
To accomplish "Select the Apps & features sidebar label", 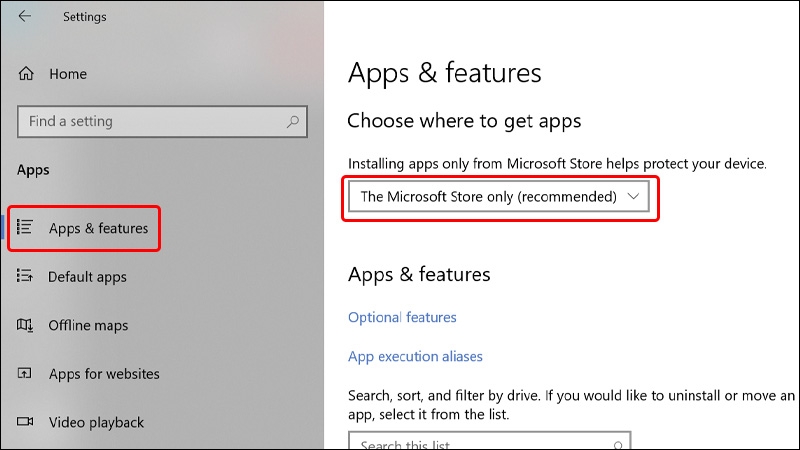I will tap(98, 228).
